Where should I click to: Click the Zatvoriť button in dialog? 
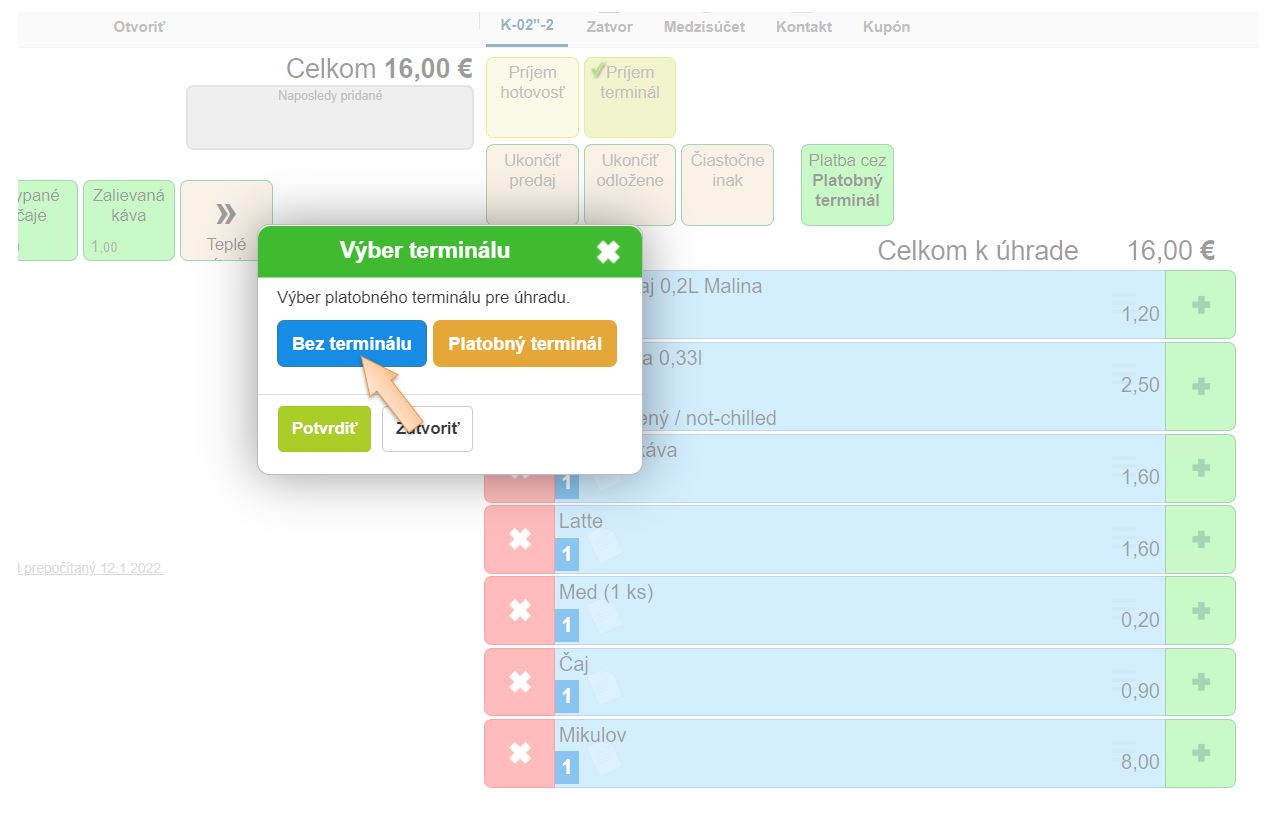coord(427,429)
